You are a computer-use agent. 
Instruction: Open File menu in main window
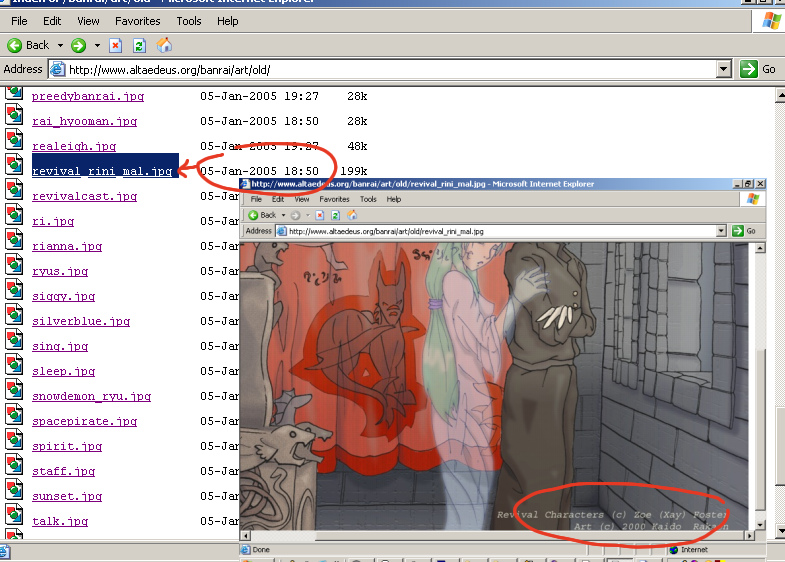19,21
